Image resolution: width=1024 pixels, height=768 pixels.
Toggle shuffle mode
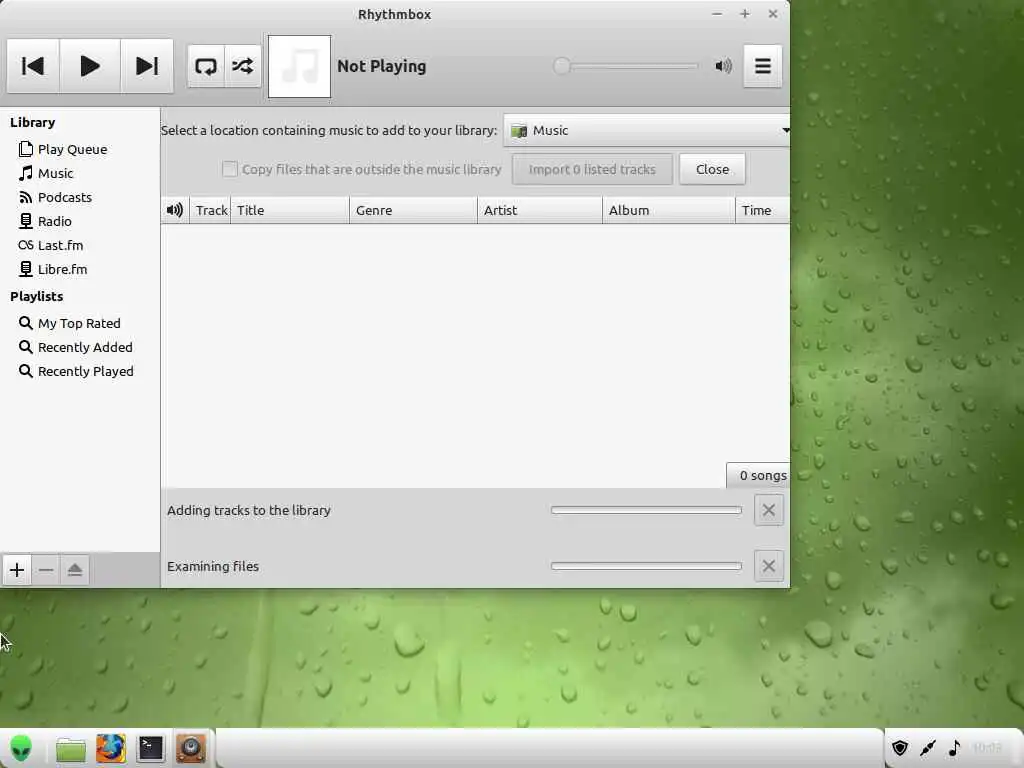coord(243,66)
